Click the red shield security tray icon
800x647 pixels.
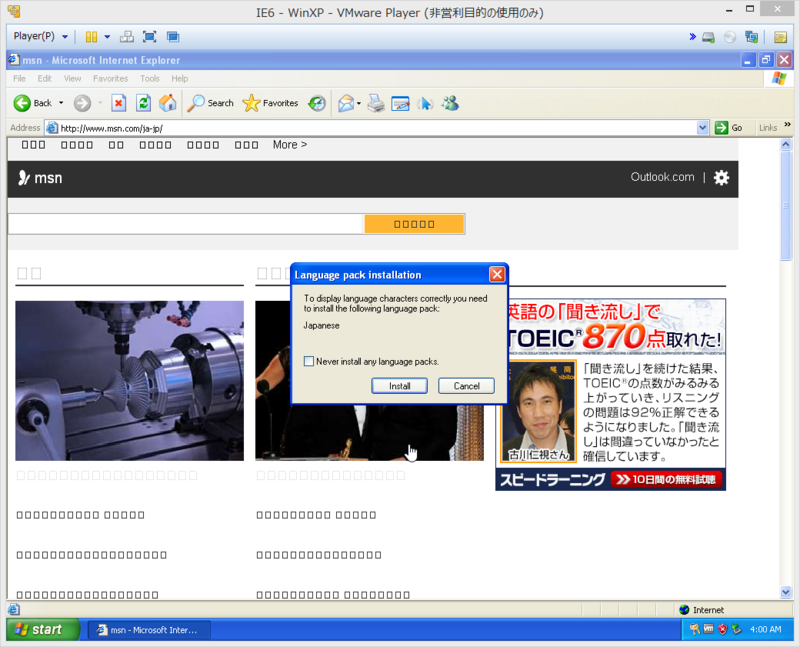click(722, 630)
